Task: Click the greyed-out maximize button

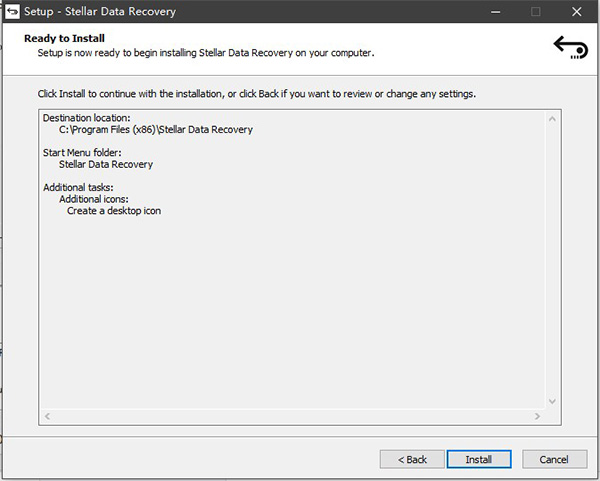Action: (535, 12)
